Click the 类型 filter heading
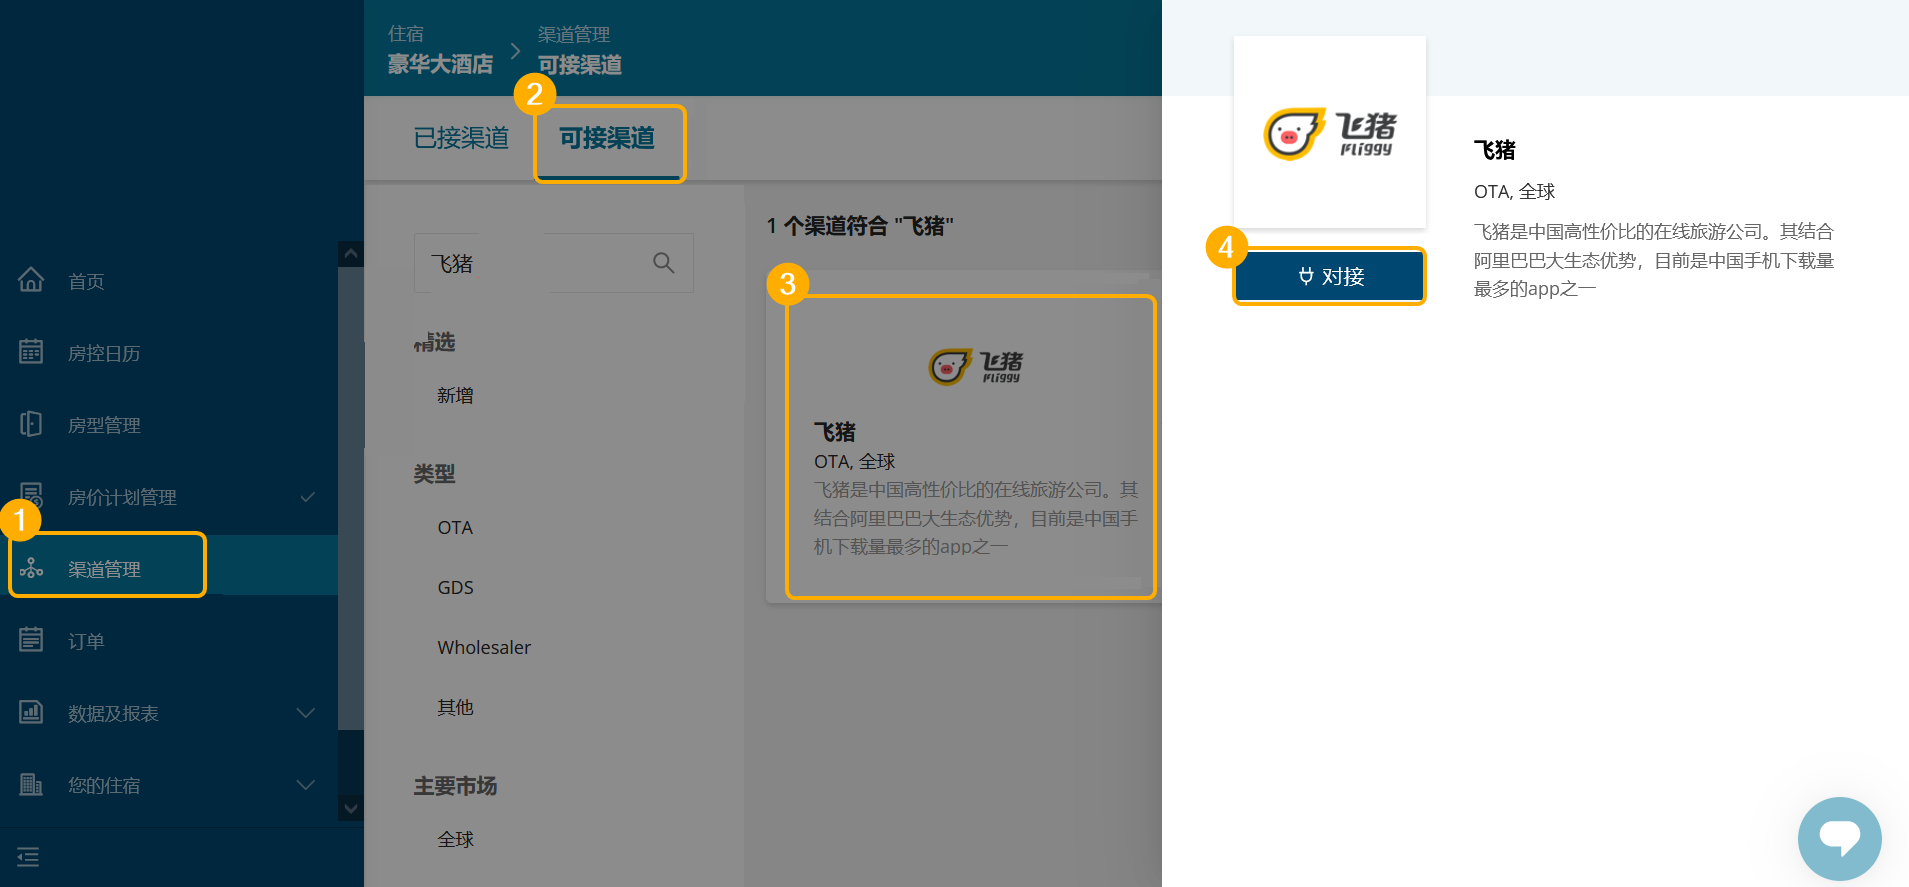 coord(434,474)
